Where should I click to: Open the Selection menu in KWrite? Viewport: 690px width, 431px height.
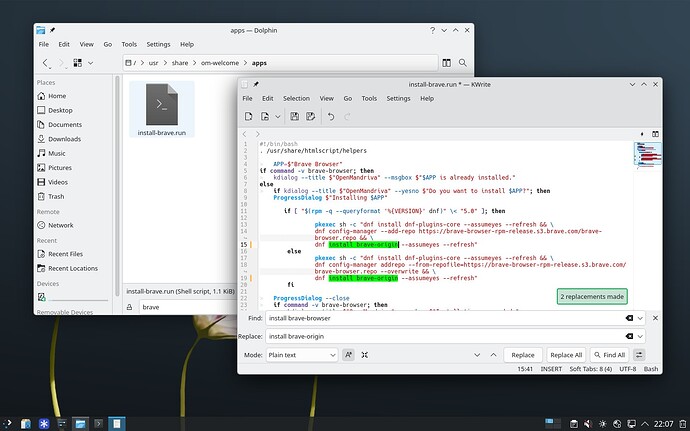296,99
